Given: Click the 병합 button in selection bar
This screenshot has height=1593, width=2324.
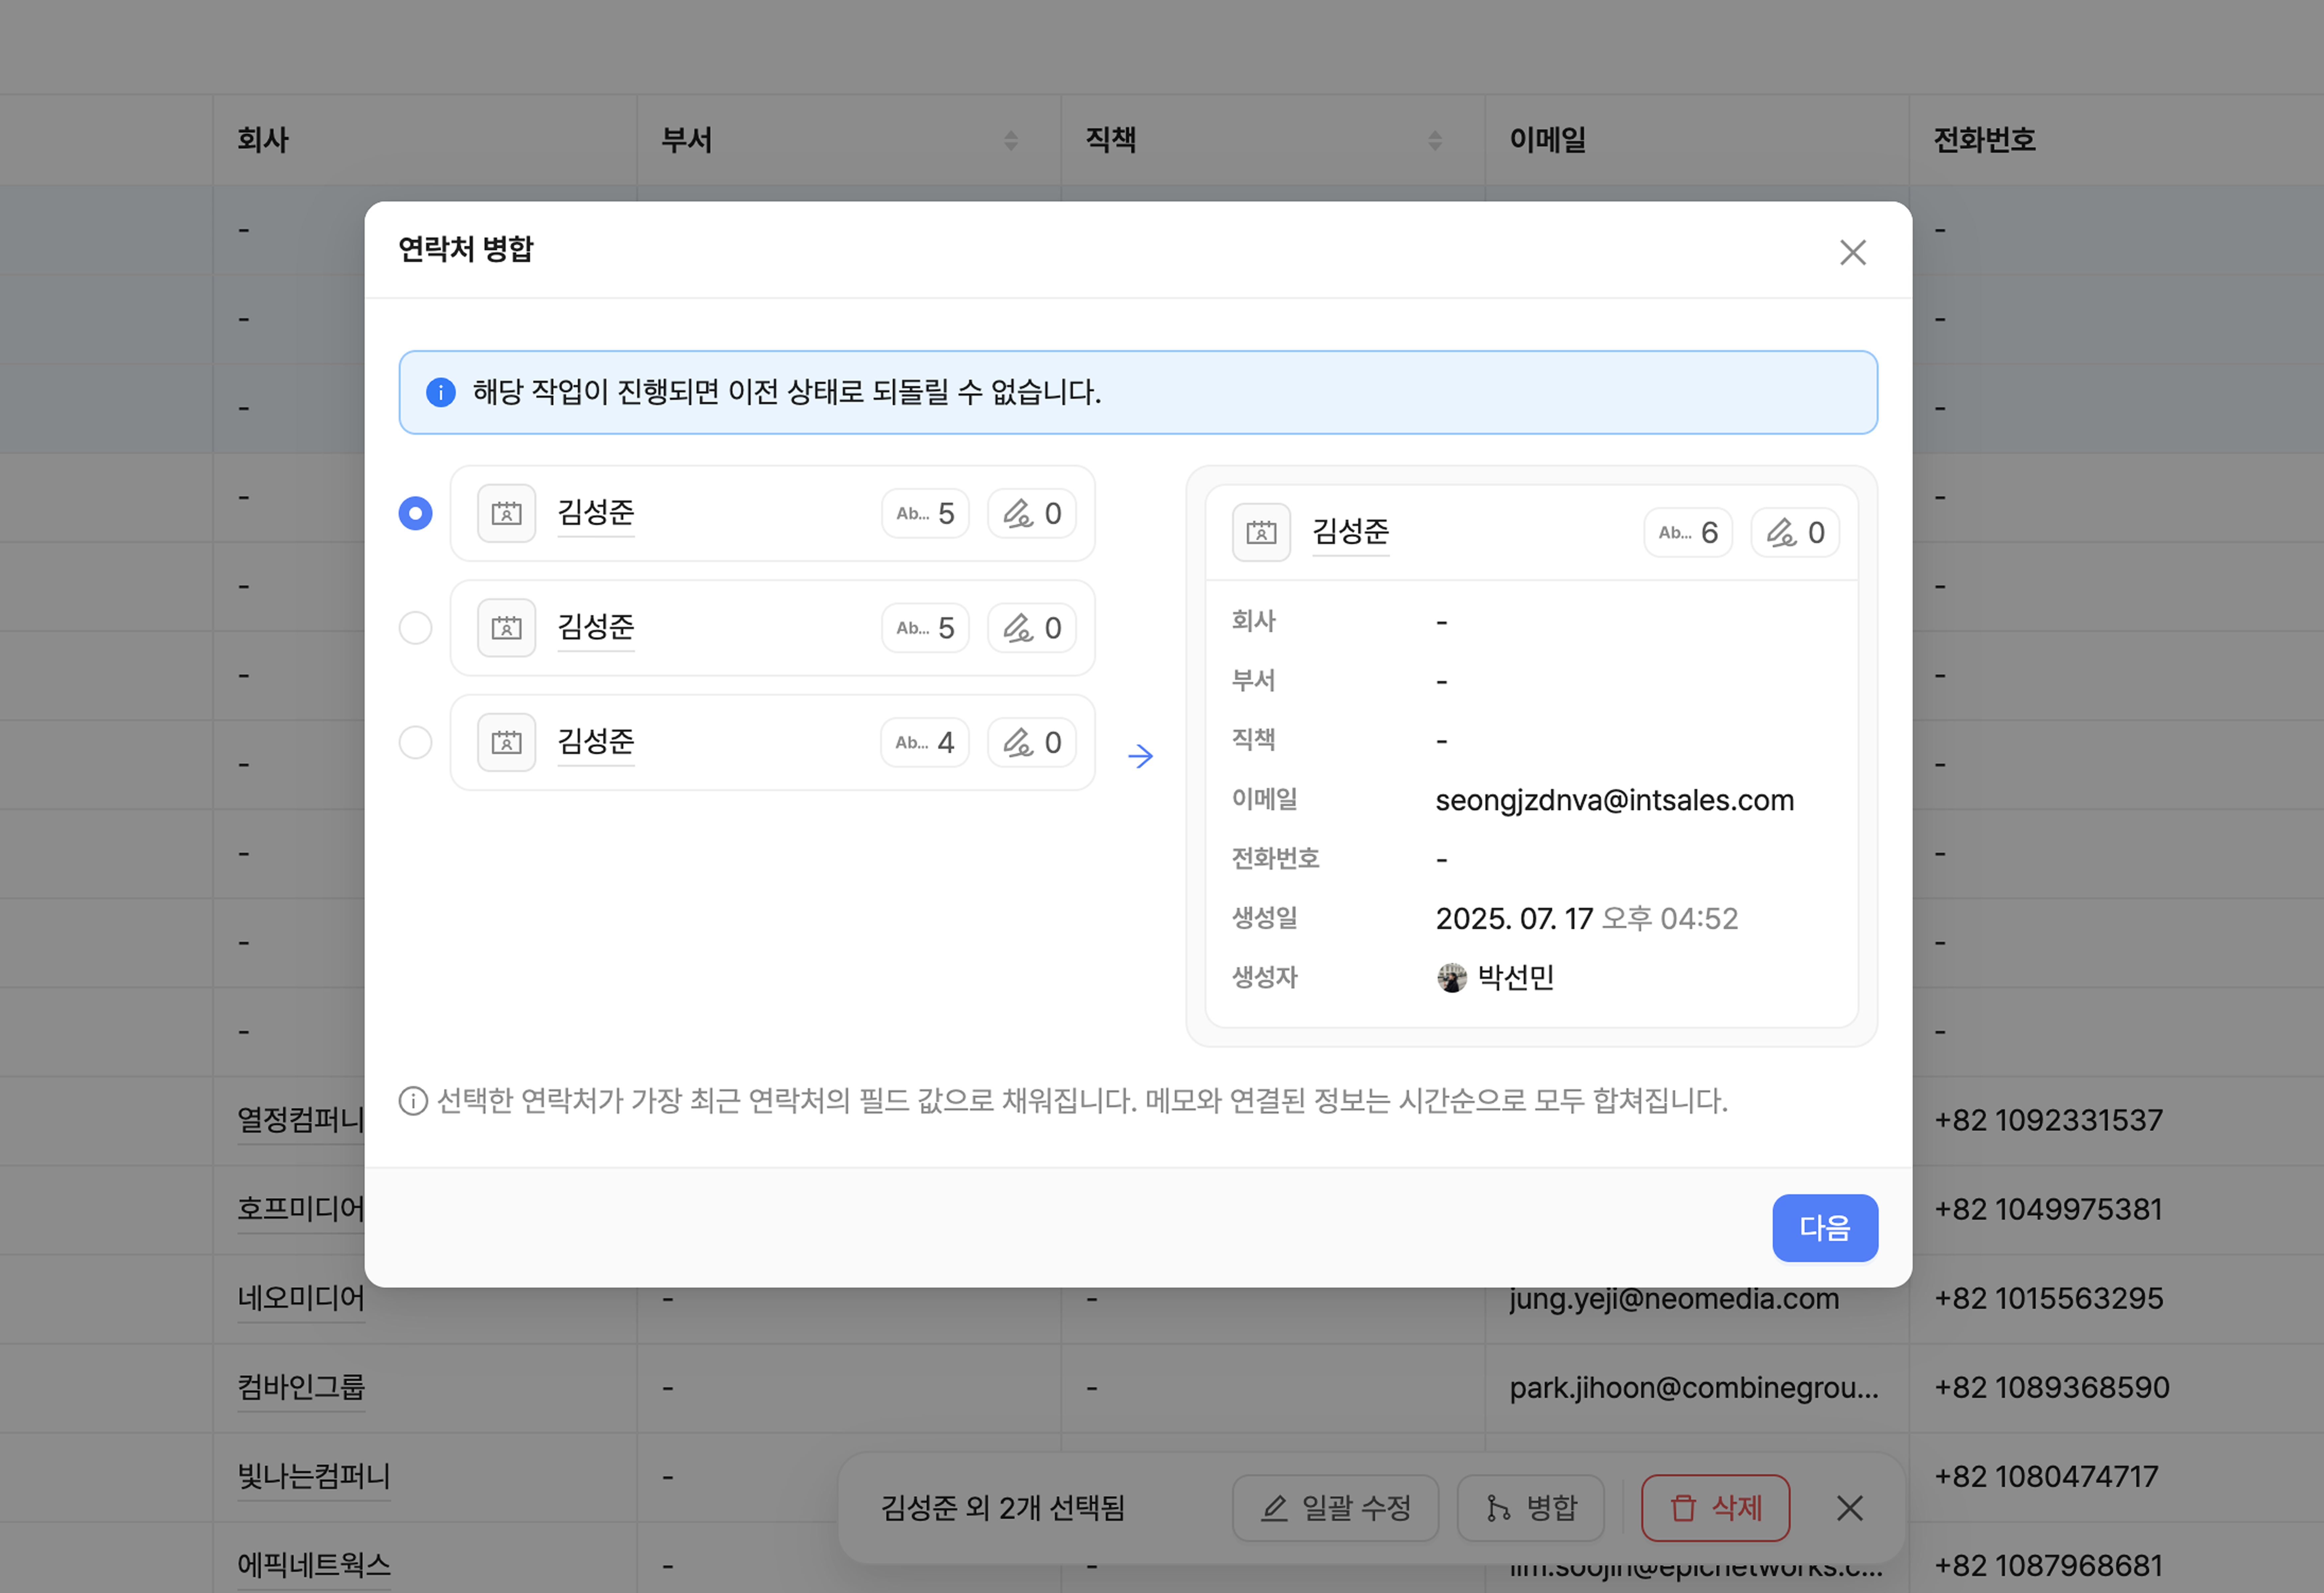Looking at the screenshot, I should point(1531,1507).
